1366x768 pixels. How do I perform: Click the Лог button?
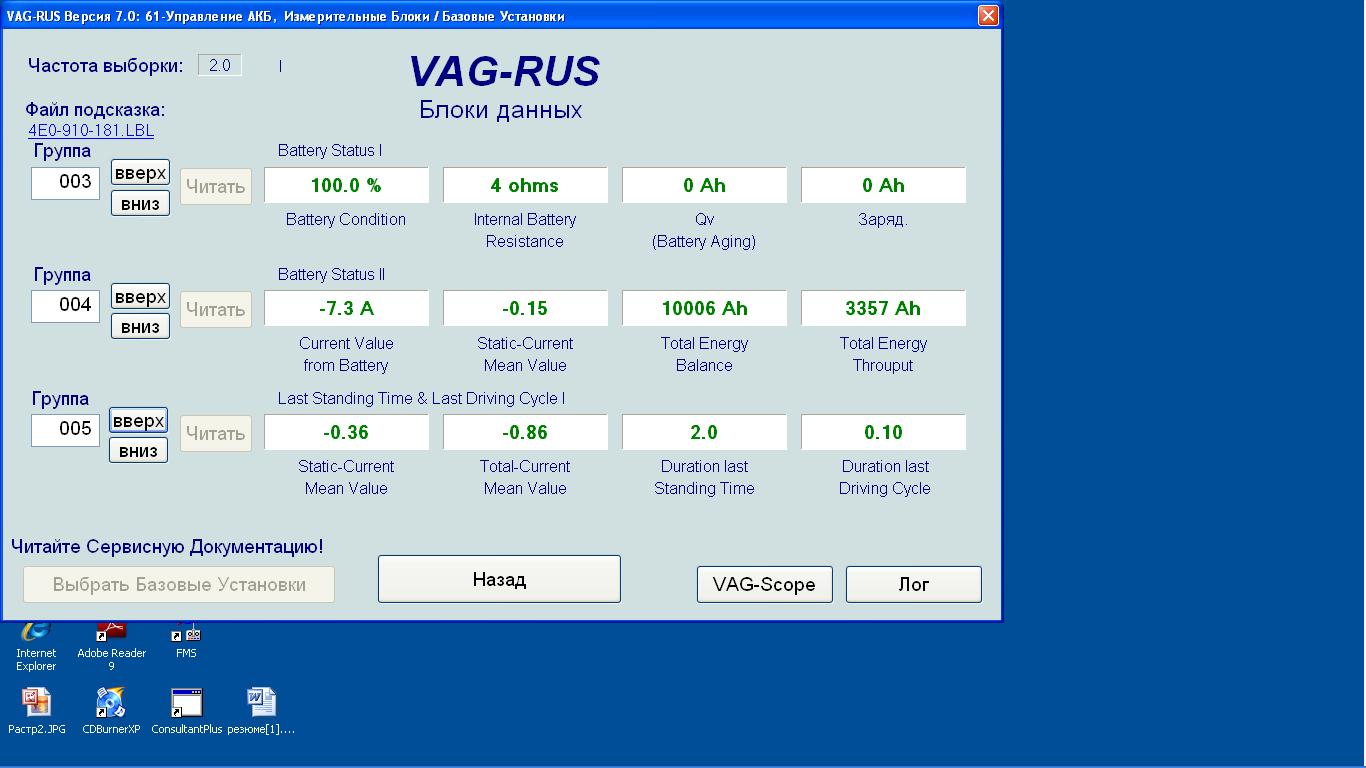pos(913,584)
